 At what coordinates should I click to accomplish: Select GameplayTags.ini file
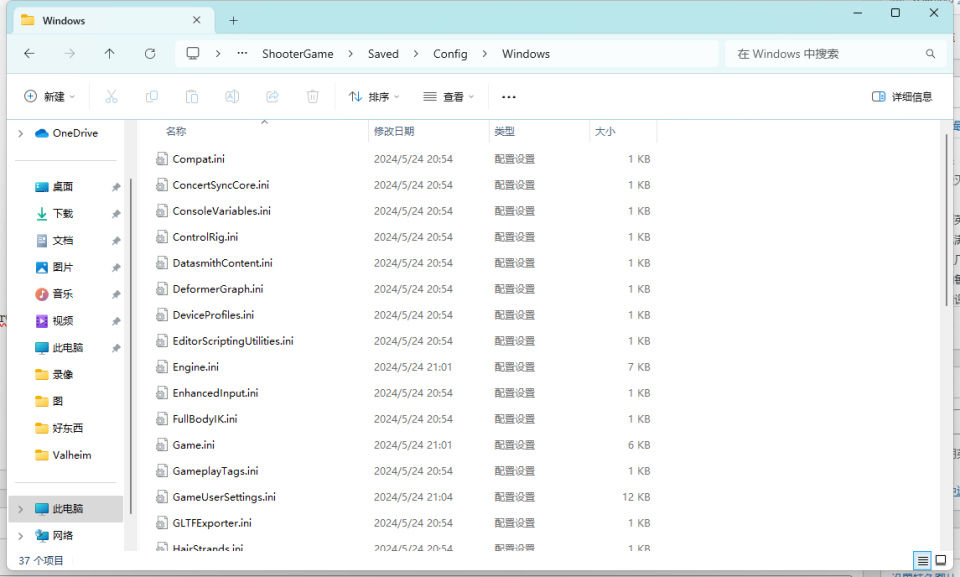216,471
